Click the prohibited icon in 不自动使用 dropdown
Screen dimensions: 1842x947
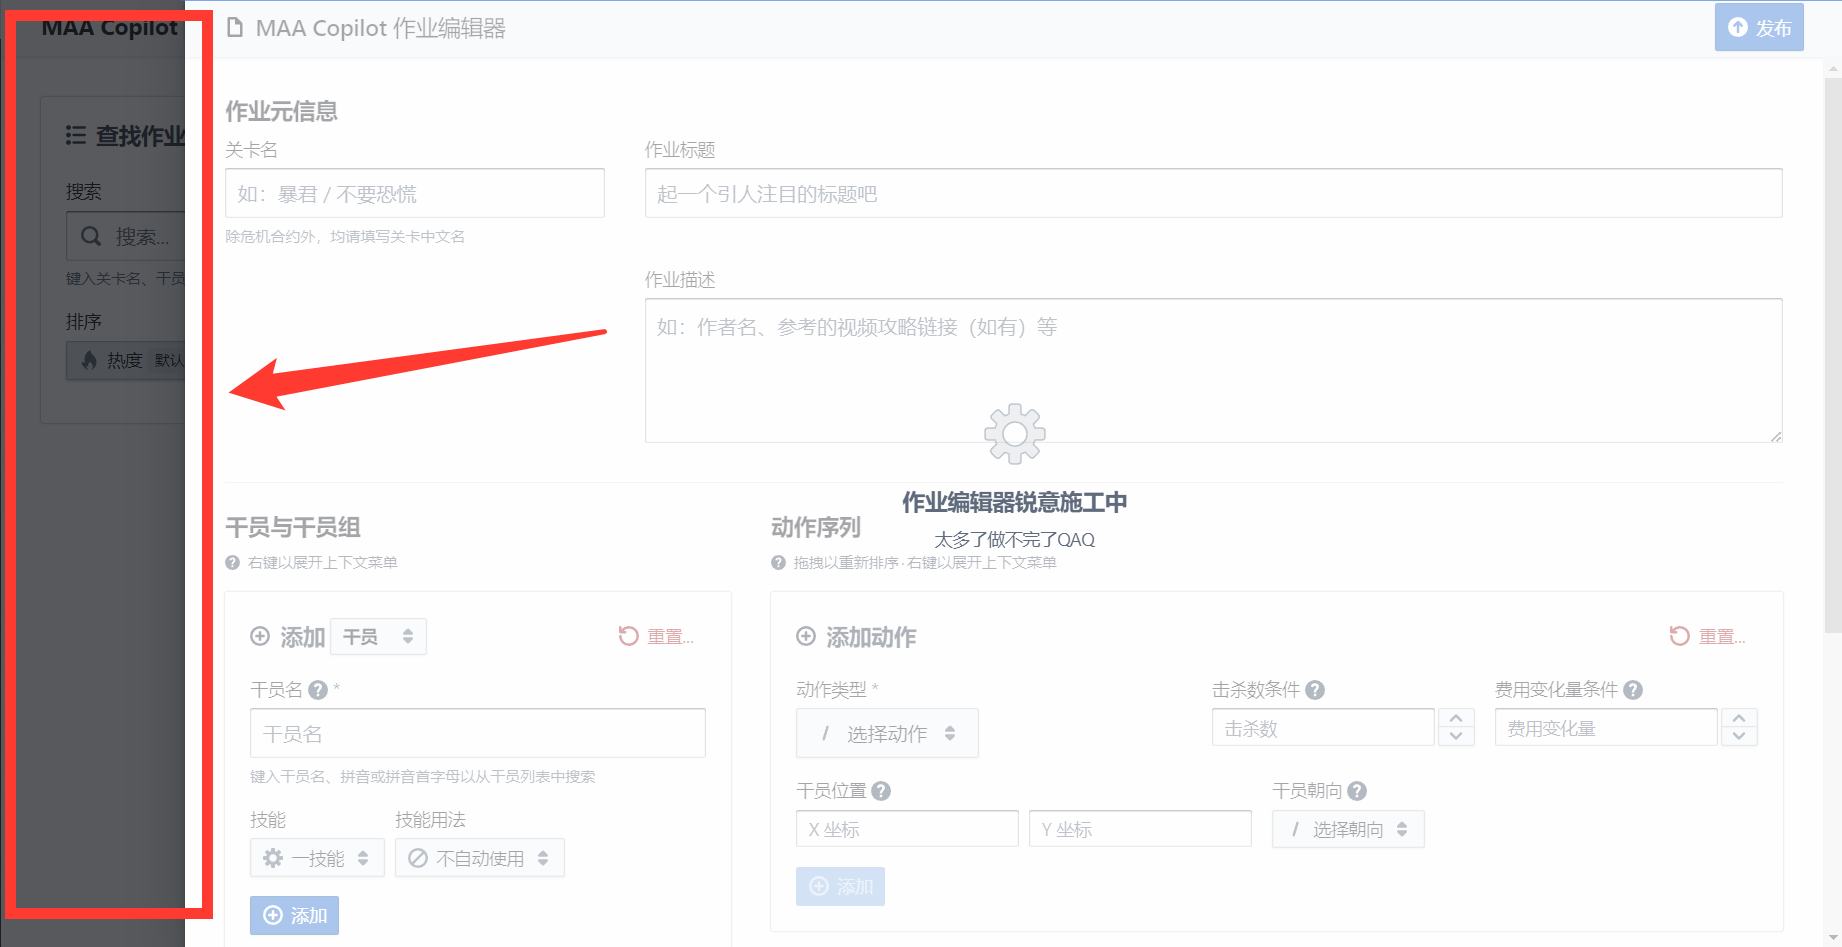[418, 858]
